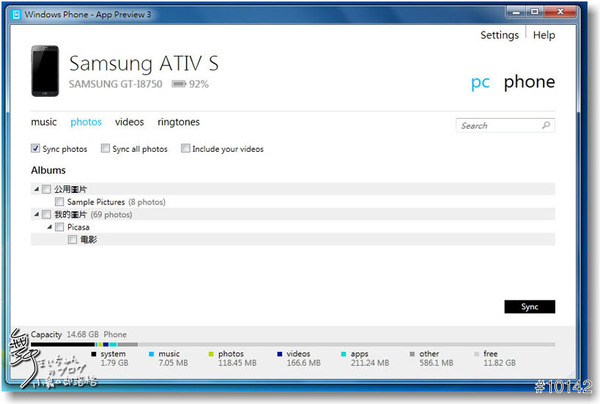
Task: Click the (8 photos) count
Action: point(147,202)
